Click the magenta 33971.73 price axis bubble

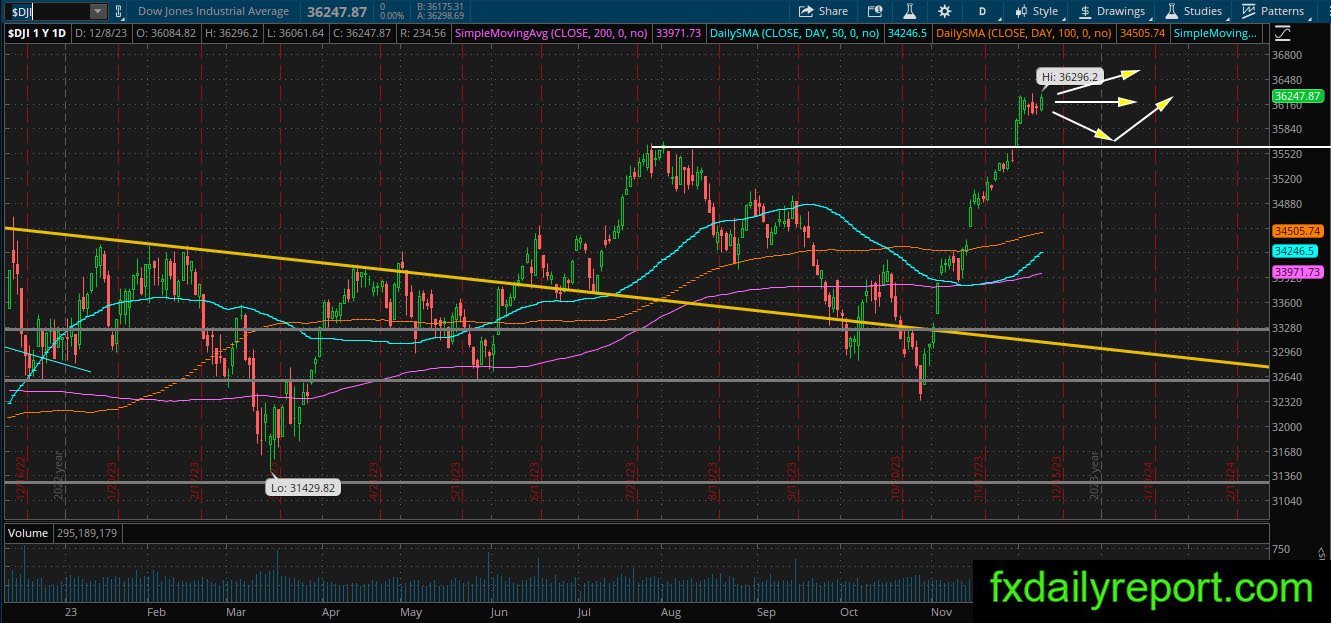coord(1297,272)
